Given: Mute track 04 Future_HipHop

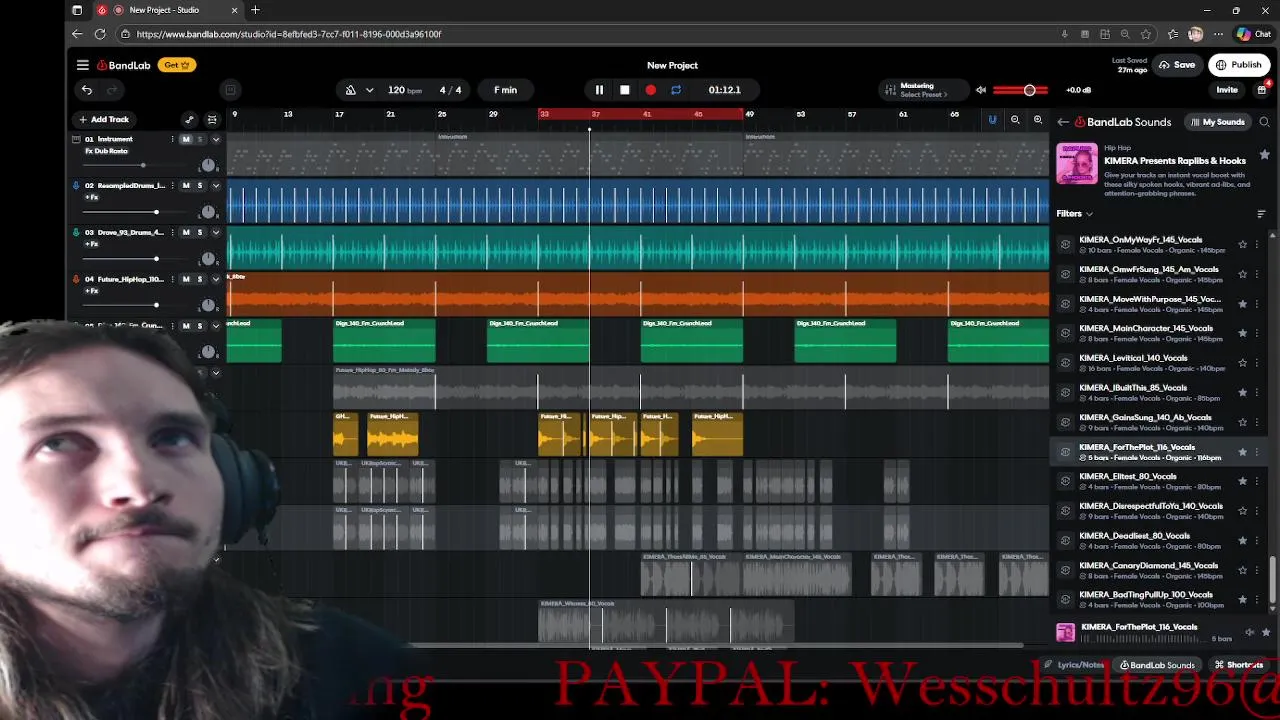Looking at the screenshot, I should (186, 279).
